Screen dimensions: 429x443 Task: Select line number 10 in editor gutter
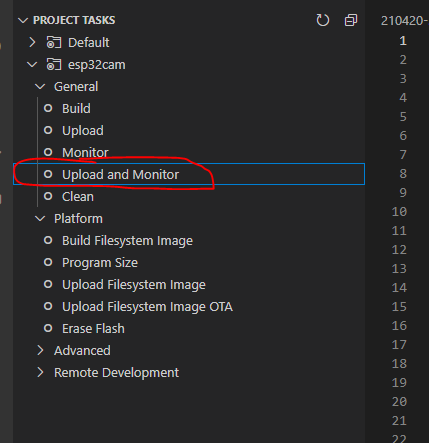399,212
